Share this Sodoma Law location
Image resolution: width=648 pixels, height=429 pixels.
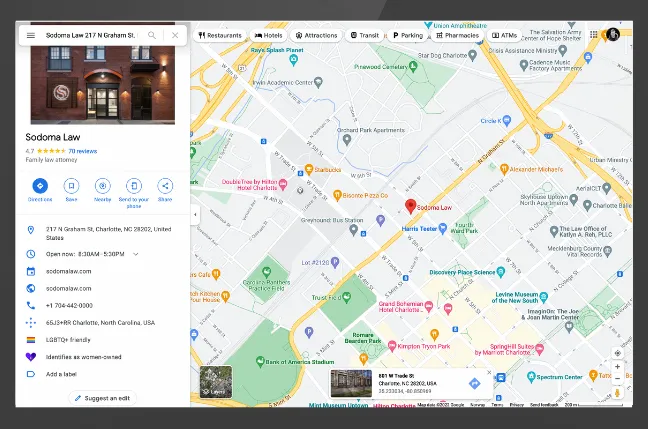[165, 186]
